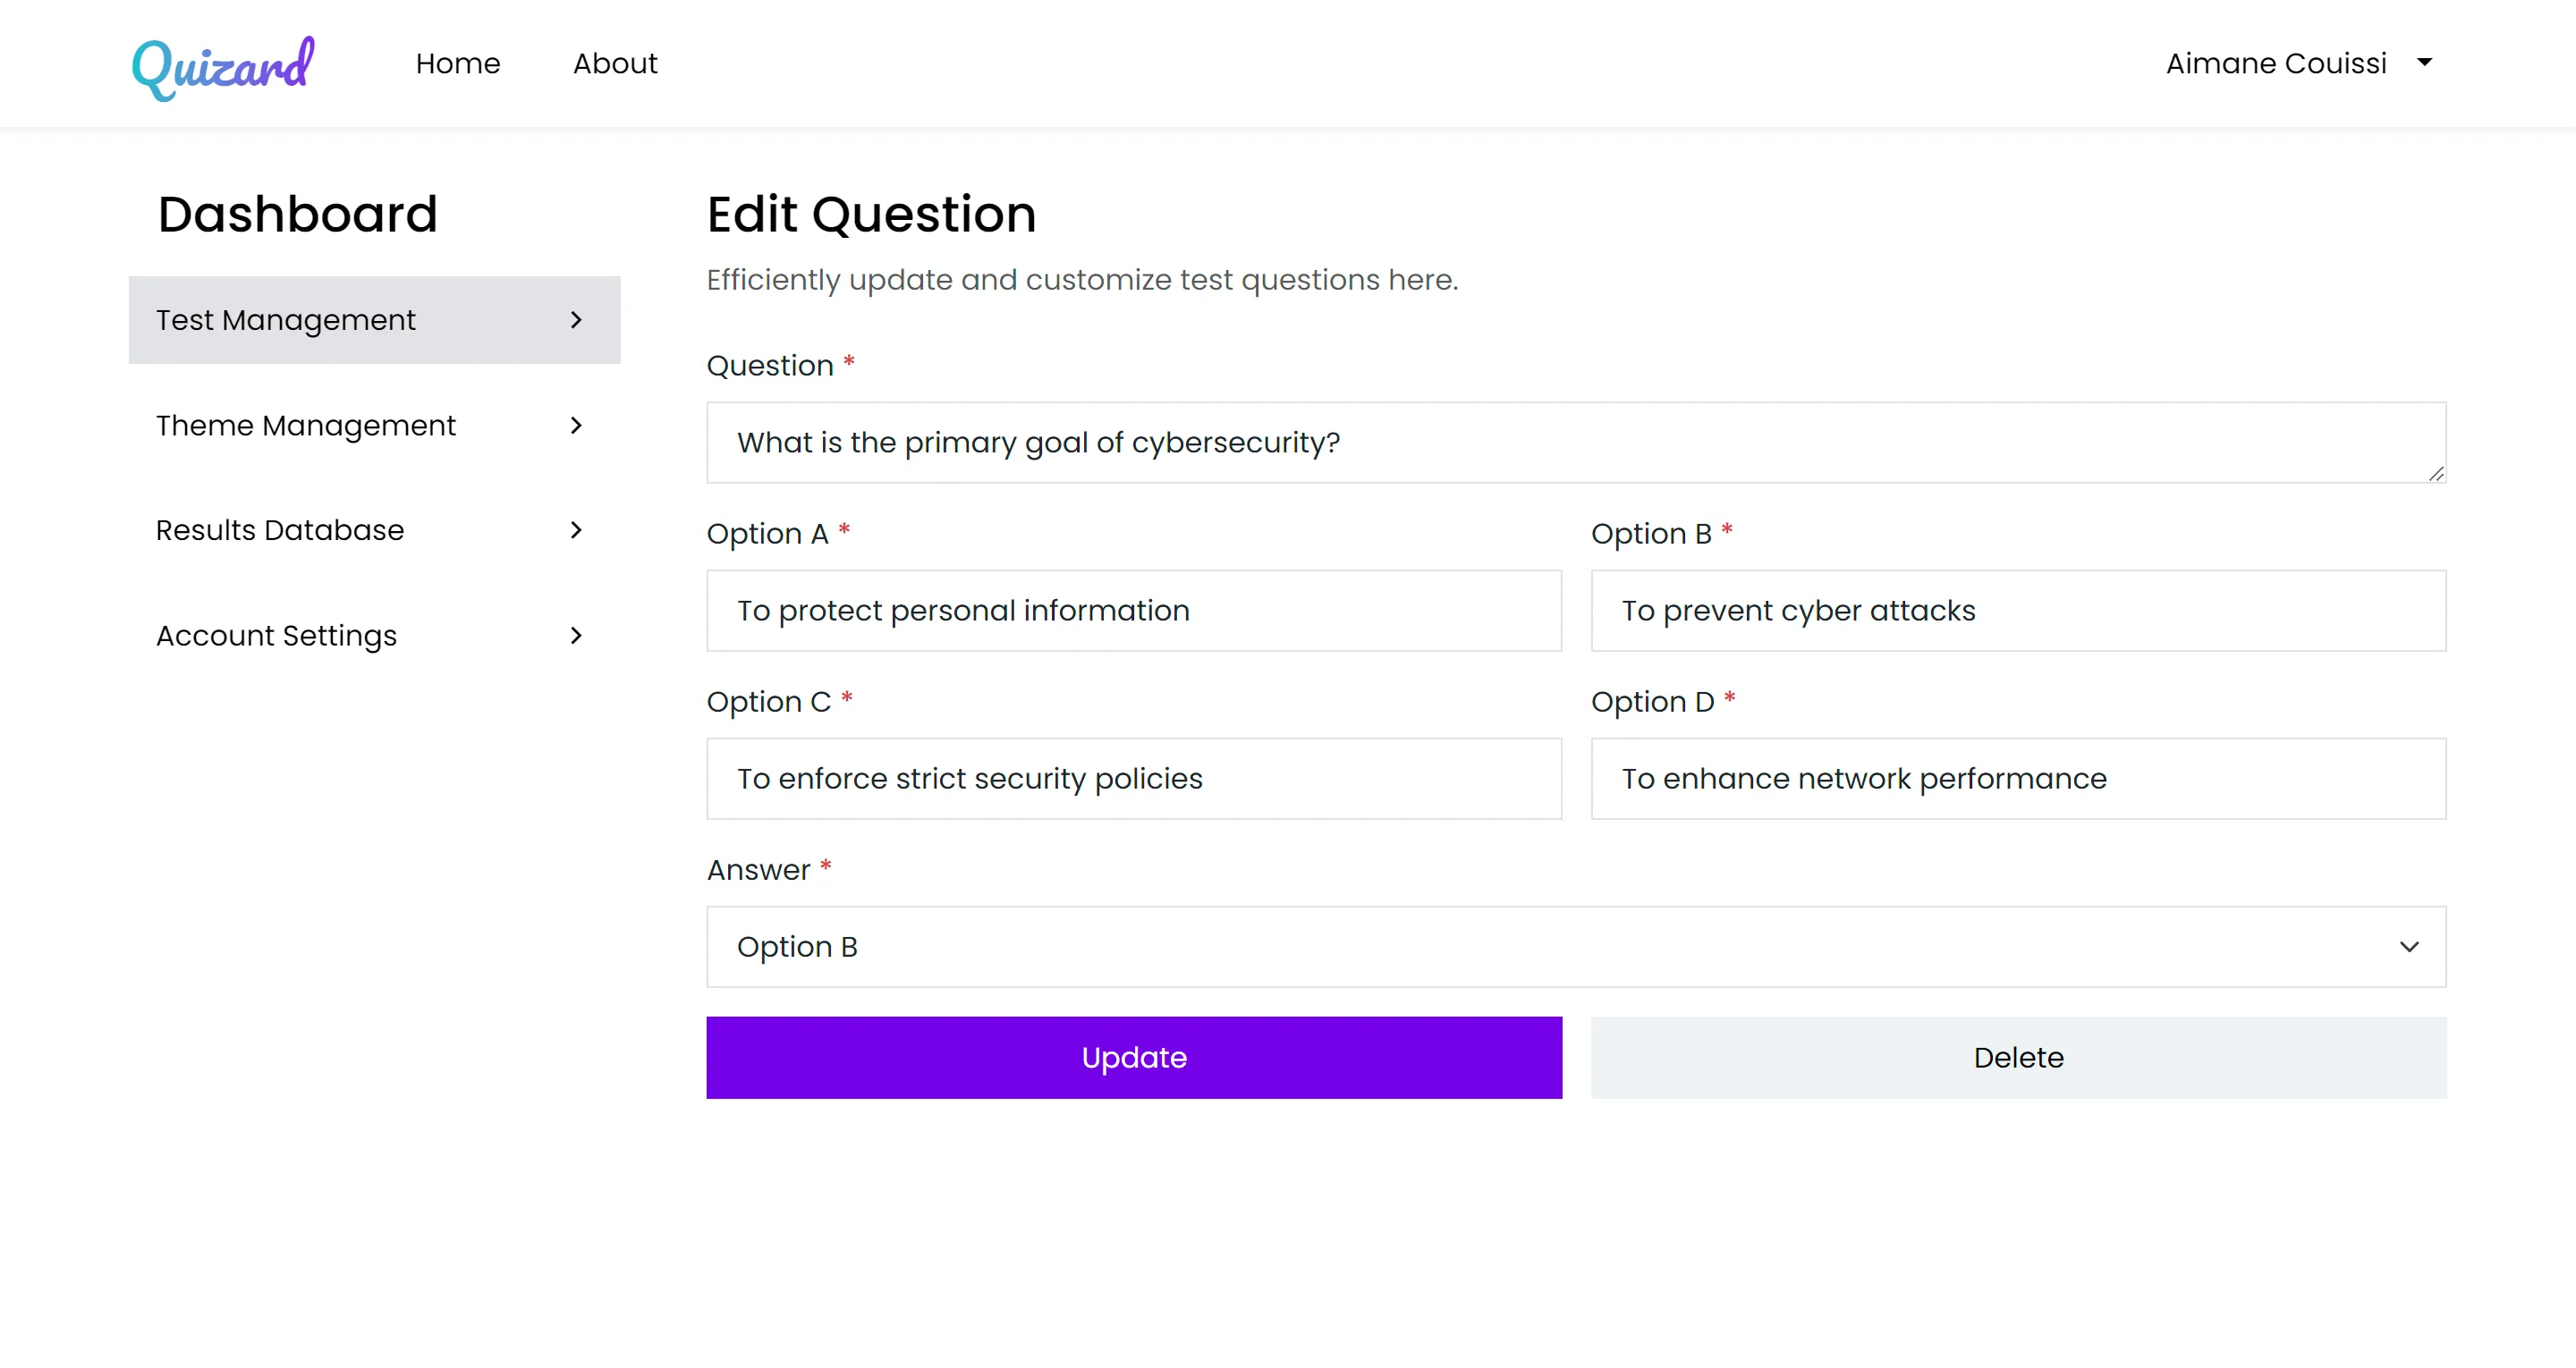Click the Account Settings chevron arrow
2576x1368 pixels.
[576, 636]
